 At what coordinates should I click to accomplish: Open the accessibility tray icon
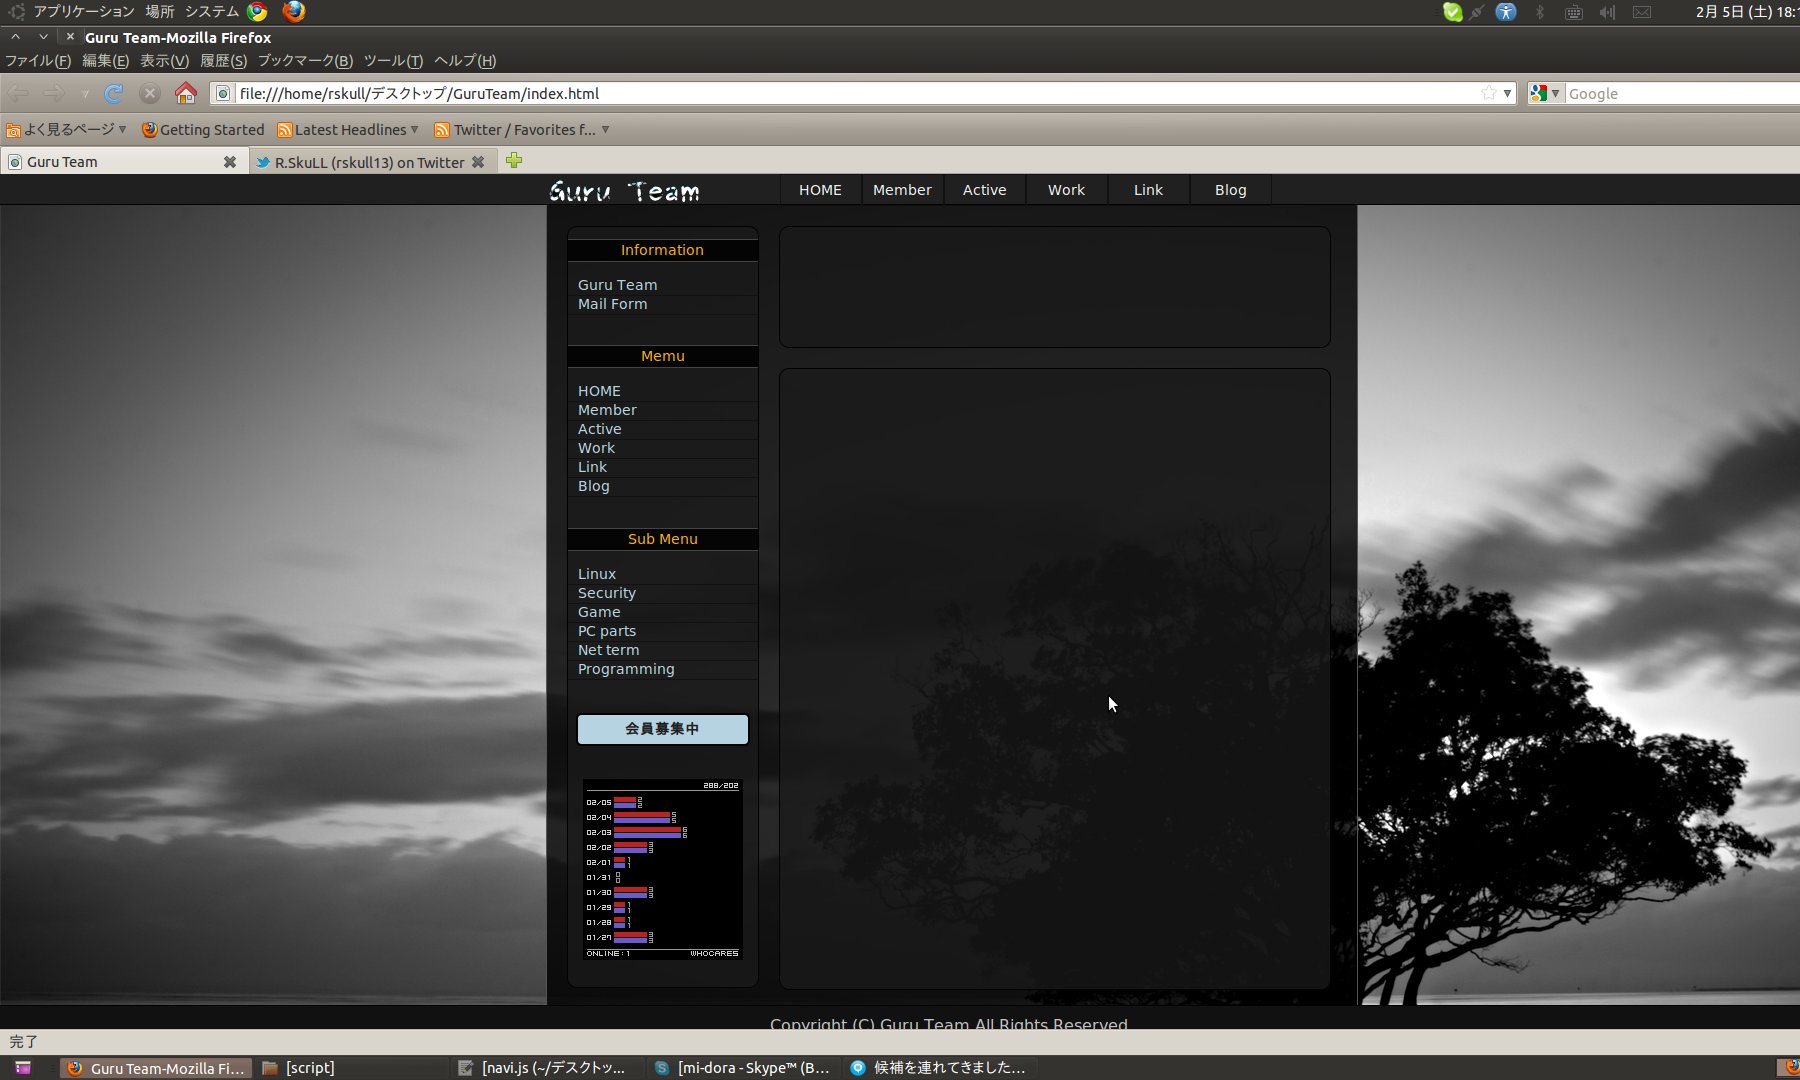click(1506, 12)
